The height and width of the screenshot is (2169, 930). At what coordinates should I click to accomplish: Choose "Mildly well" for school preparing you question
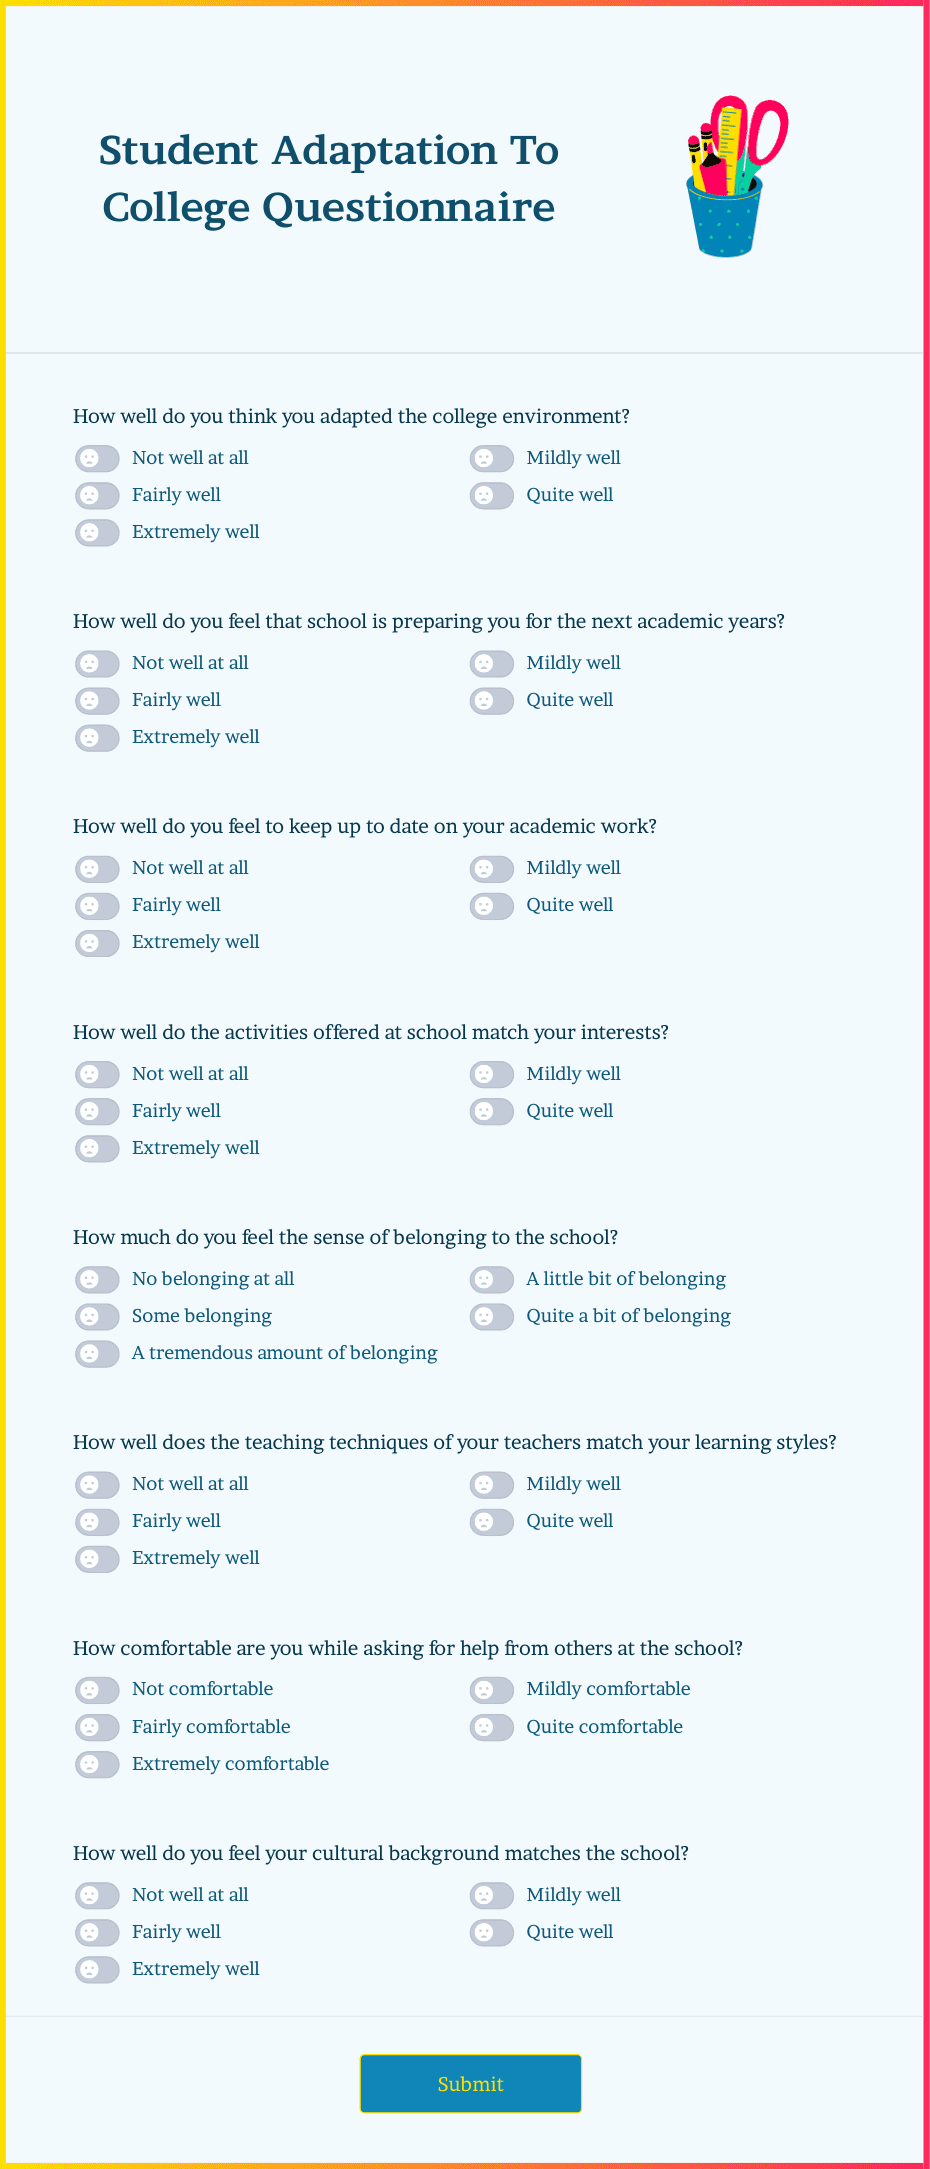491,663
